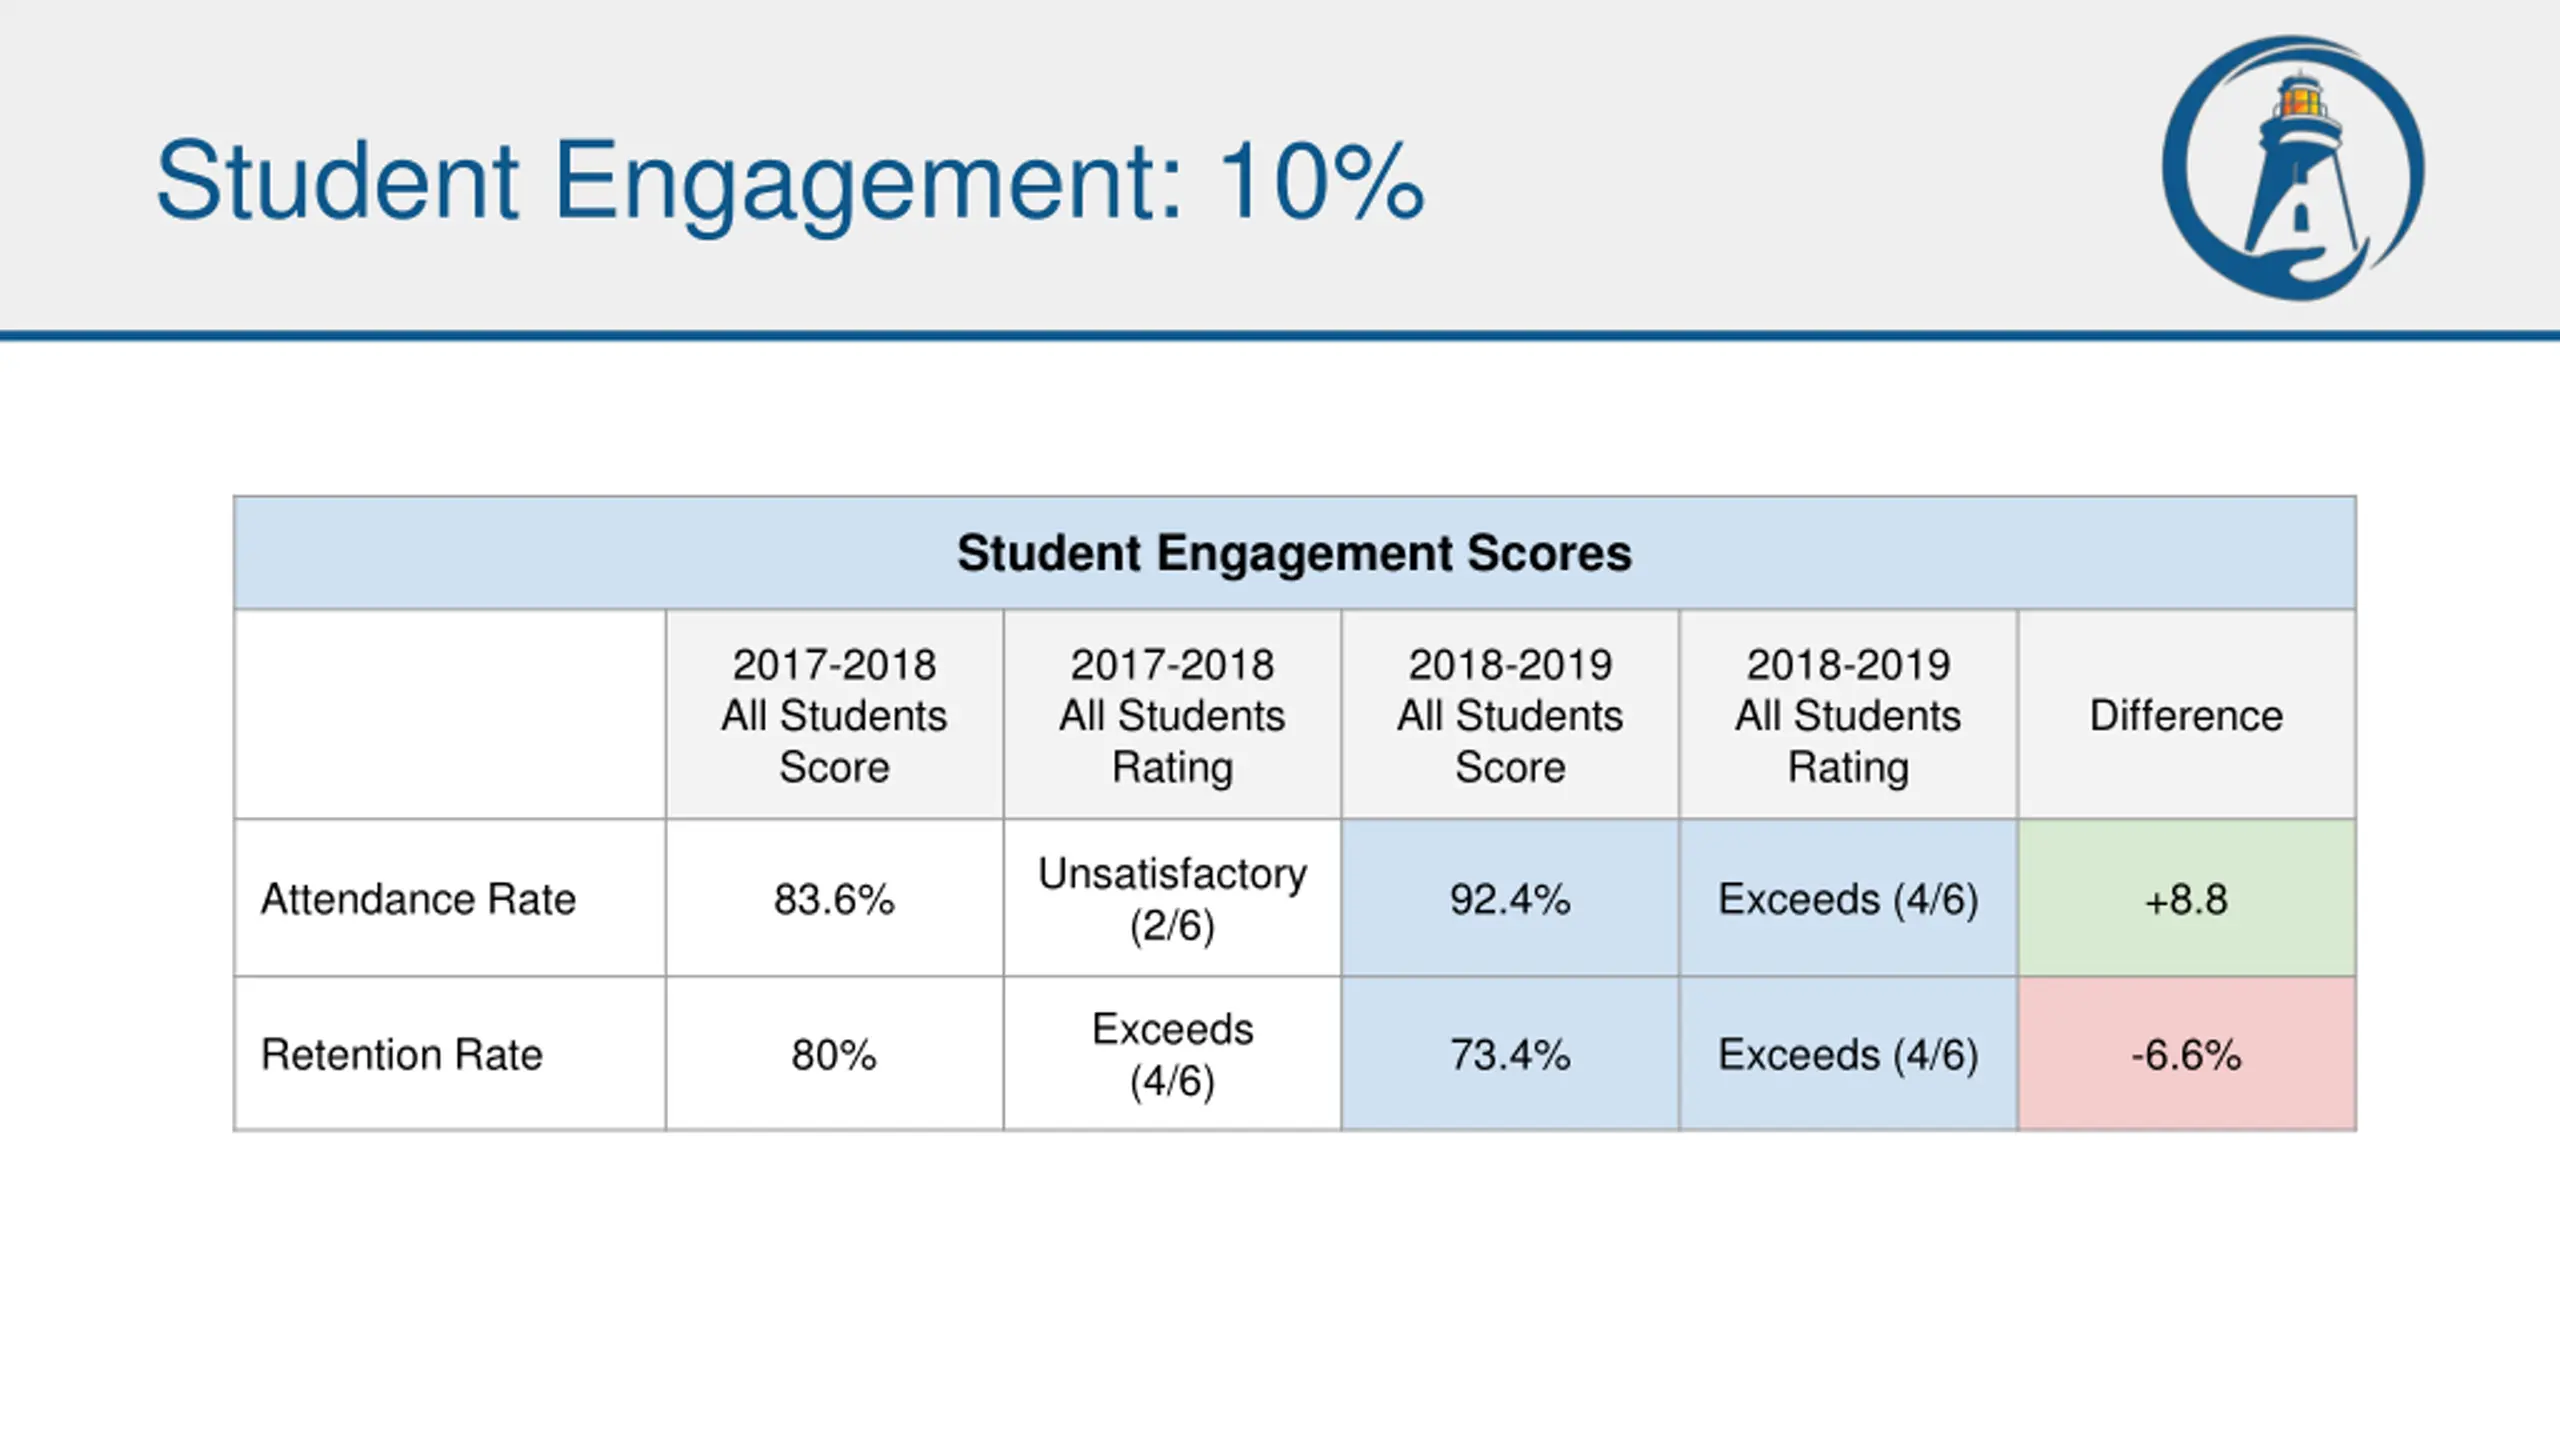Click the "Retention Rate" row label

click(x=402, y=1055)
